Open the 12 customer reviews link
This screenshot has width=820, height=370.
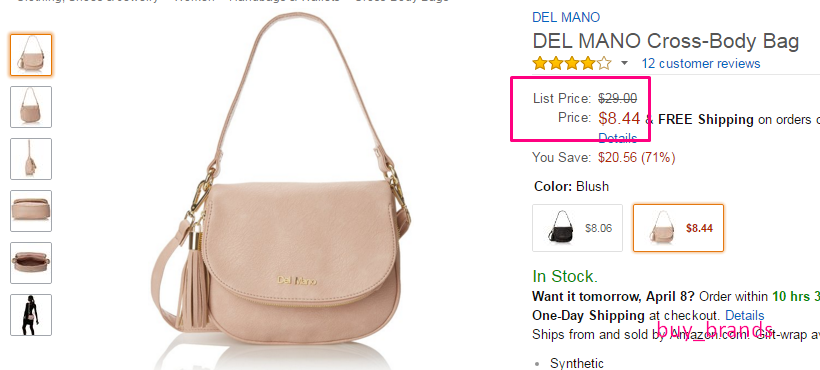coord(701,64)
